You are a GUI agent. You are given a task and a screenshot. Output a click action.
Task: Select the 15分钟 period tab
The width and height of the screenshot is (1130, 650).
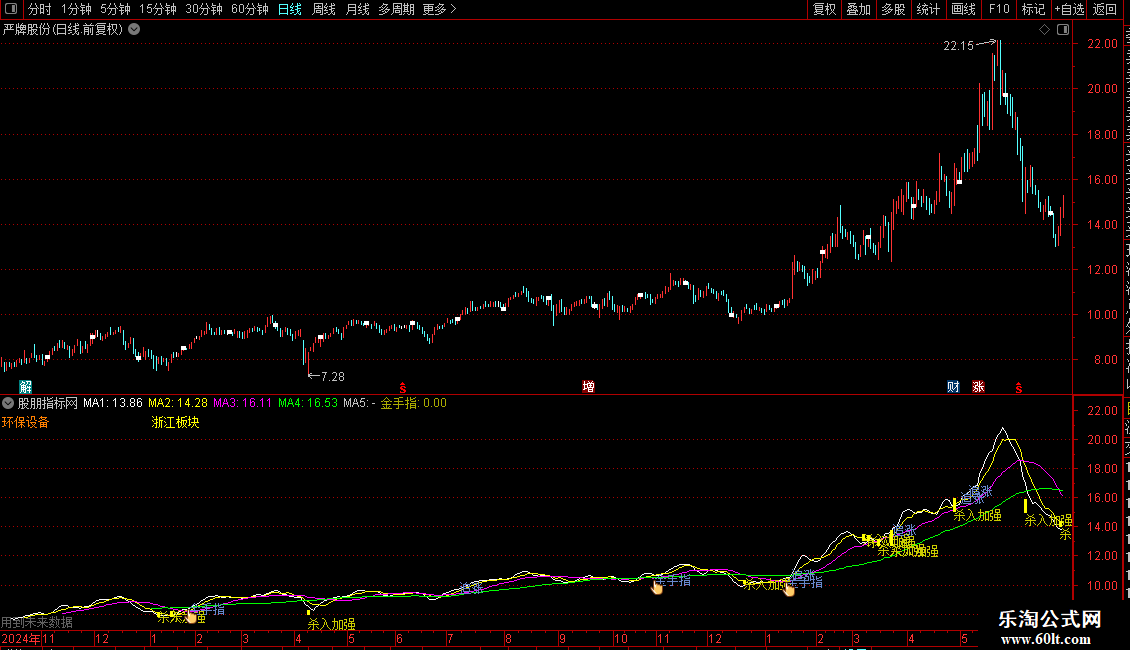point(158,9)
